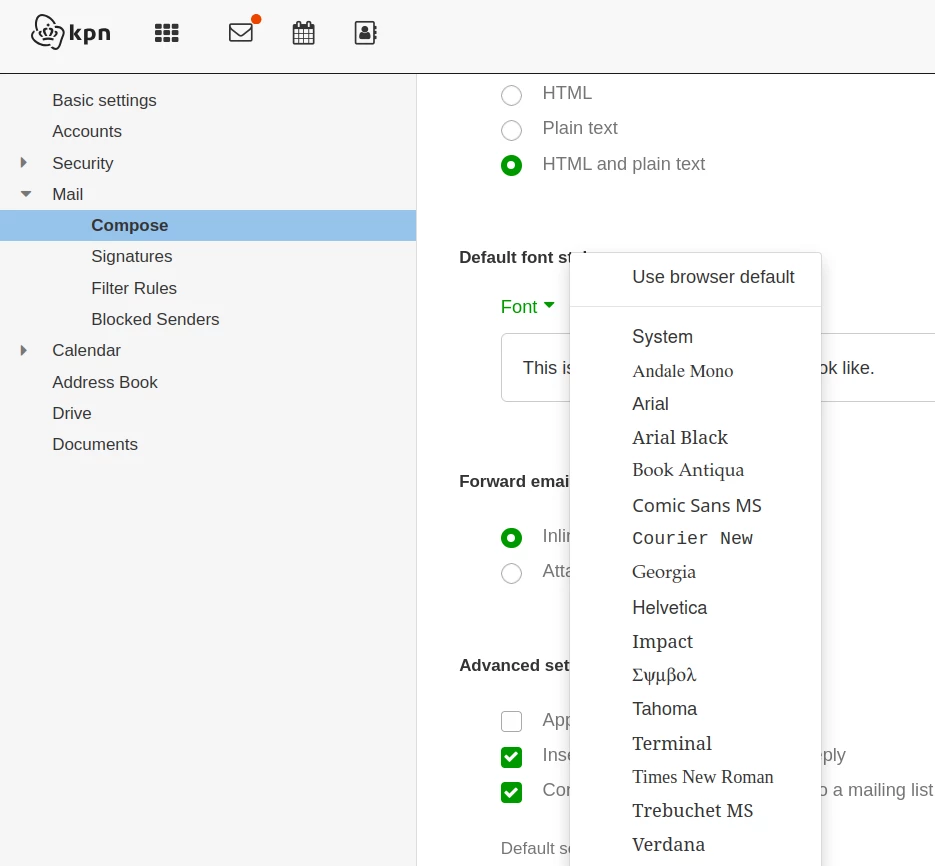Open the Mail app envelope icon
This screenshot has width=935, height=866.
point(241,32)
